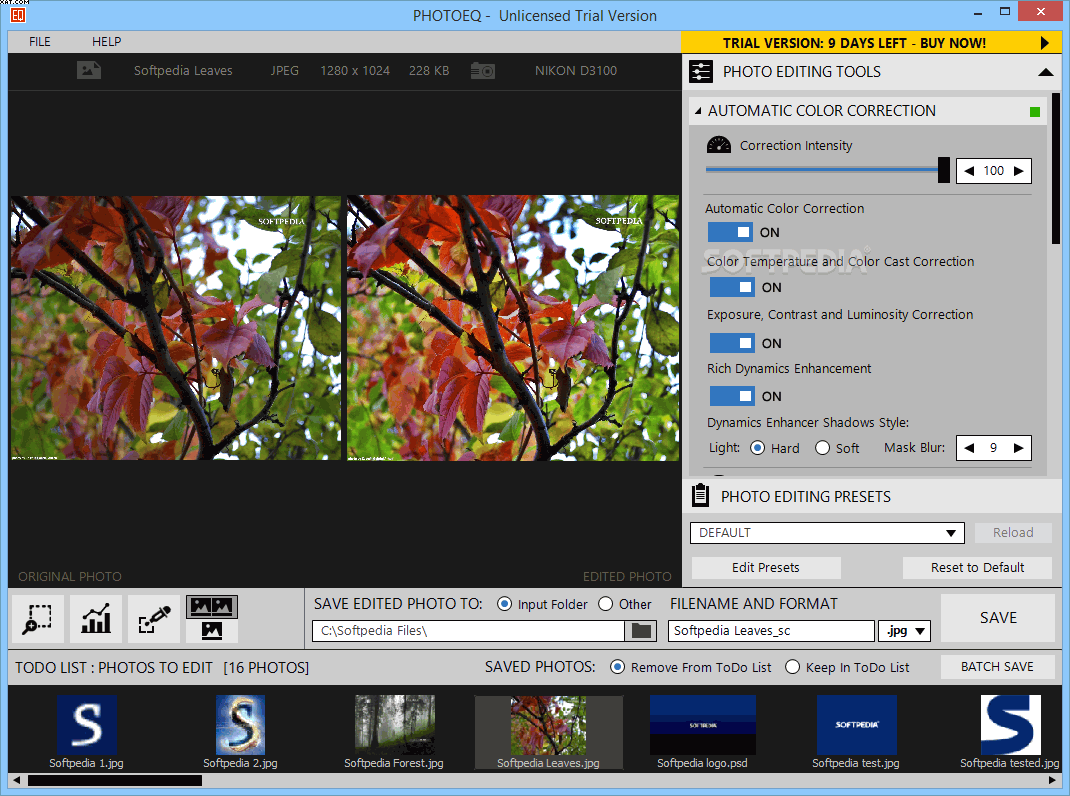1070x796 pixels.
Task: Toggle Color Temperature and Color Cast Correction switch
Action: (732, 287)
